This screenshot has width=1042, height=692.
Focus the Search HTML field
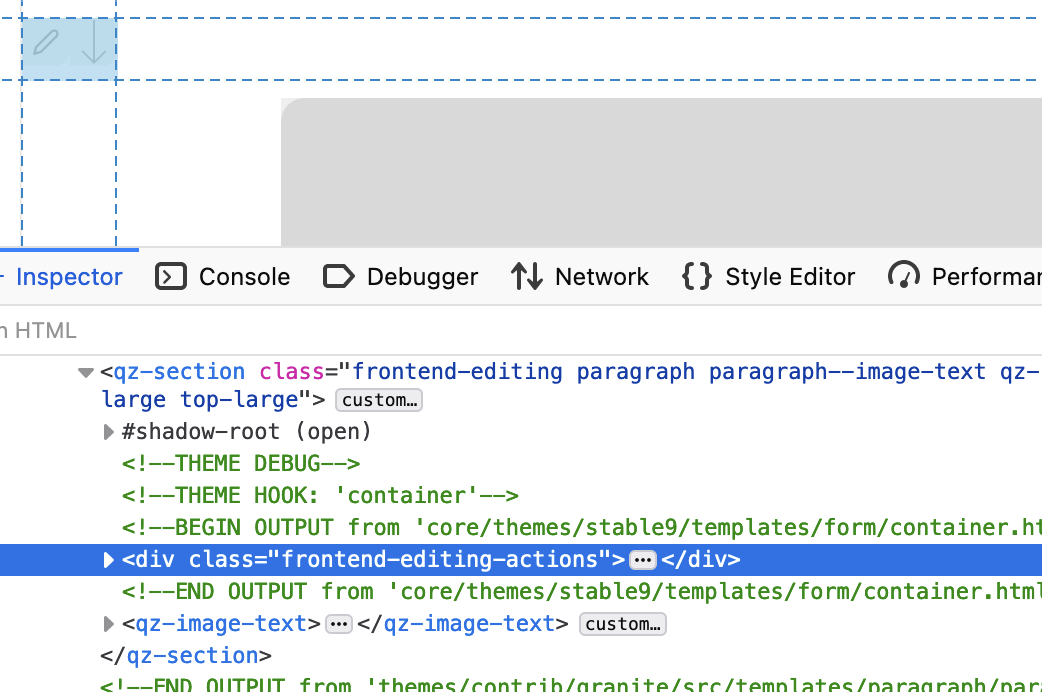point(200,330)
